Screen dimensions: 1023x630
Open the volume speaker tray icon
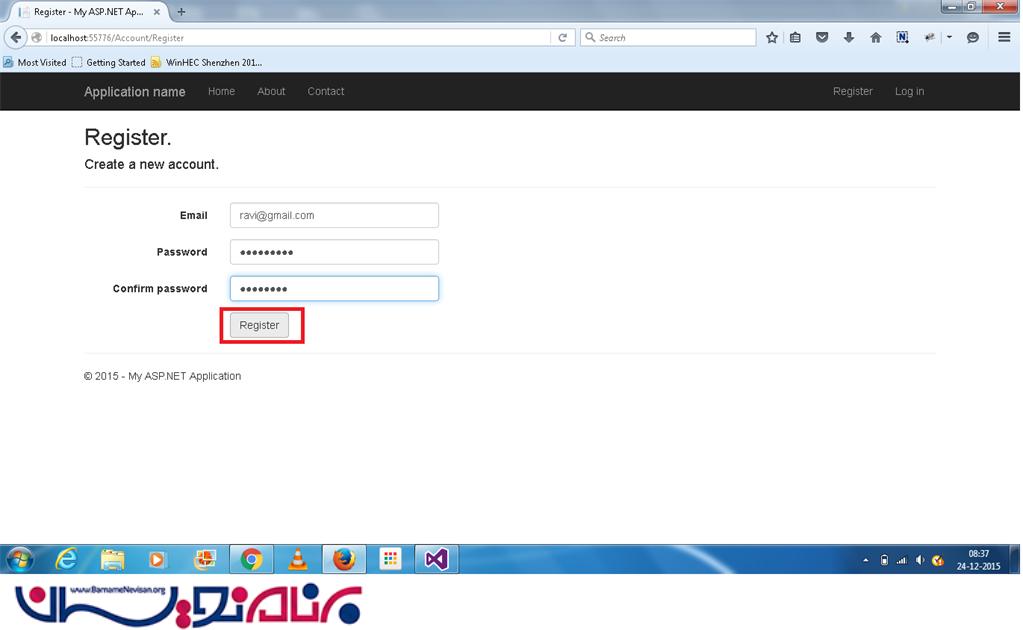click(920, 560)
